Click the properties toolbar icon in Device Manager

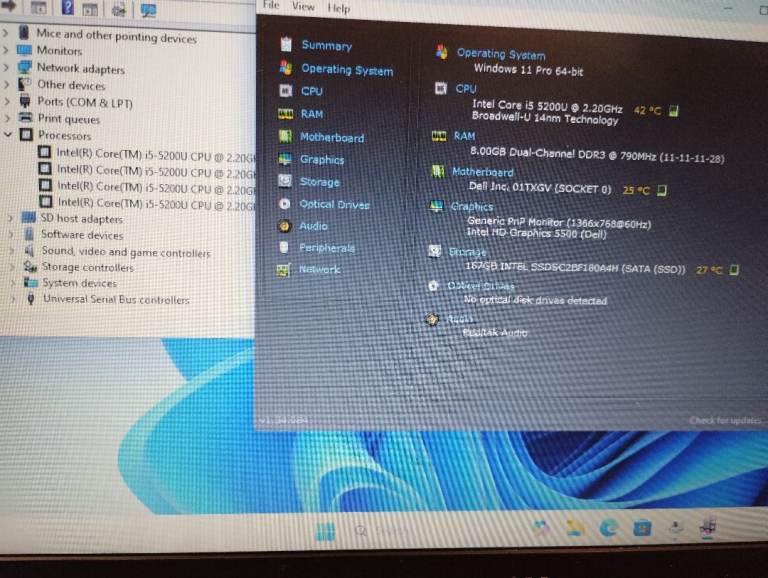(38, 7)
